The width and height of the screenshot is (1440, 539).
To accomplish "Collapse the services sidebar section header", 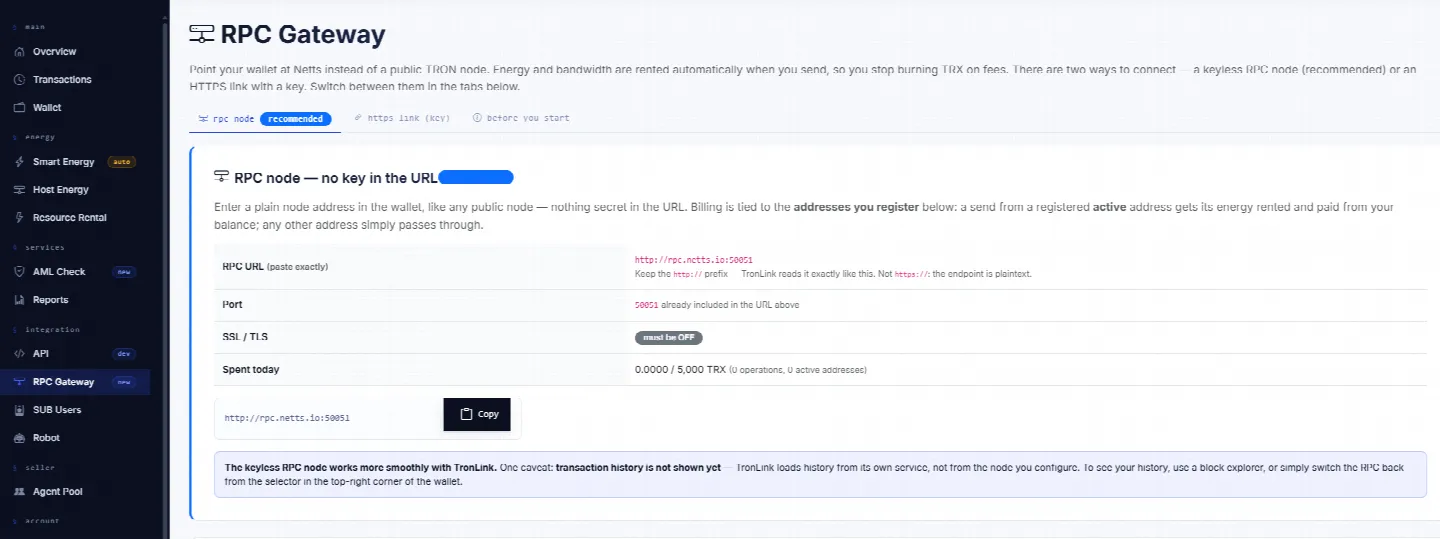I will click(x=37, y=247).
